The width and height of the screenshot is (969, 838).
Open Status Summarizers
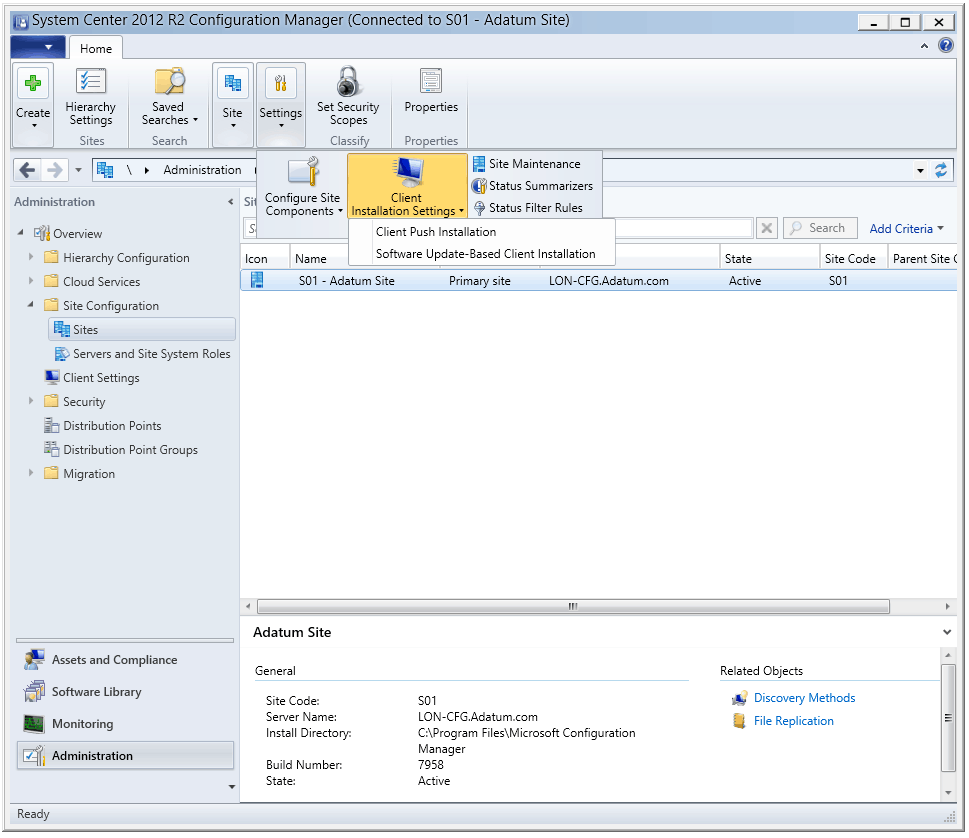point(533,186)
